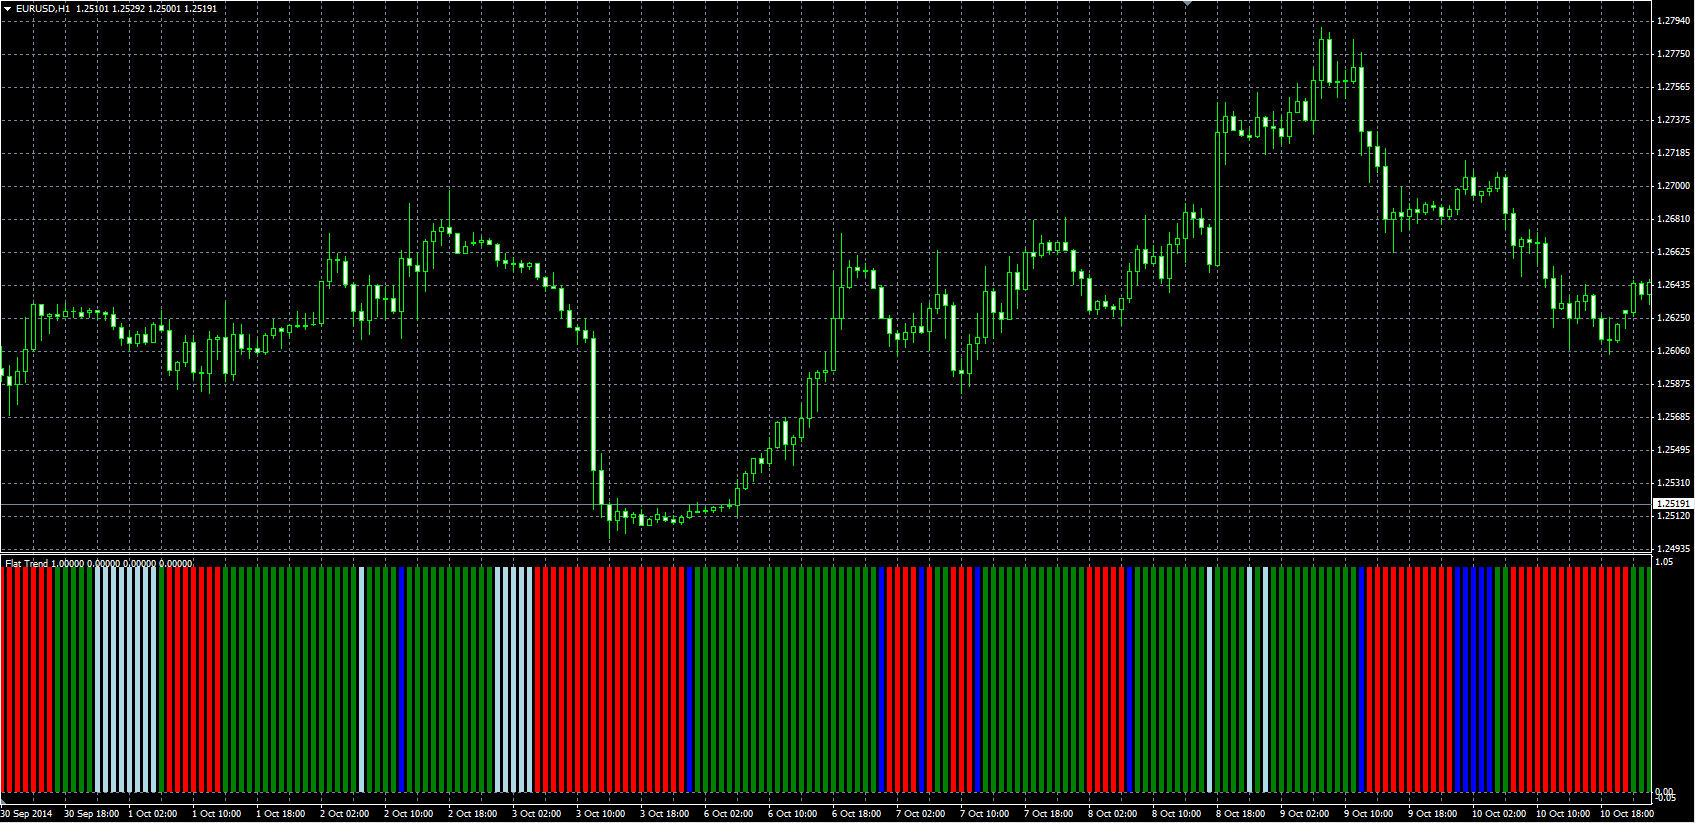Image resolution: width=1695 pixels, height=823 pixels.
Task: Open the EURUSD,H1 chart menu arrow
Action: click(x=7, y=9)
